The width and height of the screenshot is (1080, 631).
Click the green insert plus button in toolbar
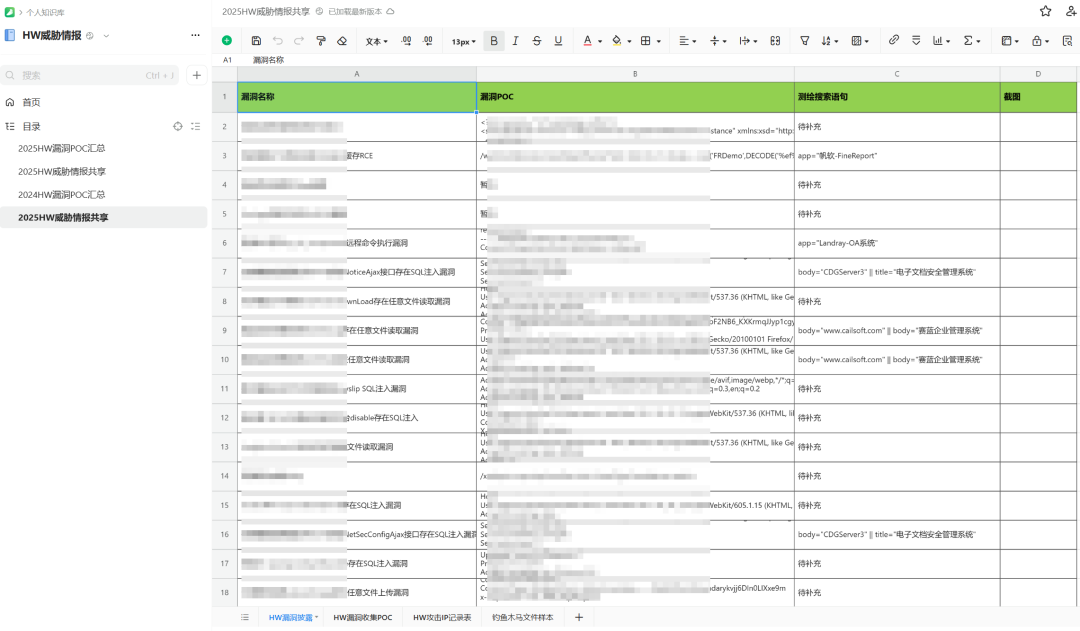pyautogui.click(x=227, y=41)
